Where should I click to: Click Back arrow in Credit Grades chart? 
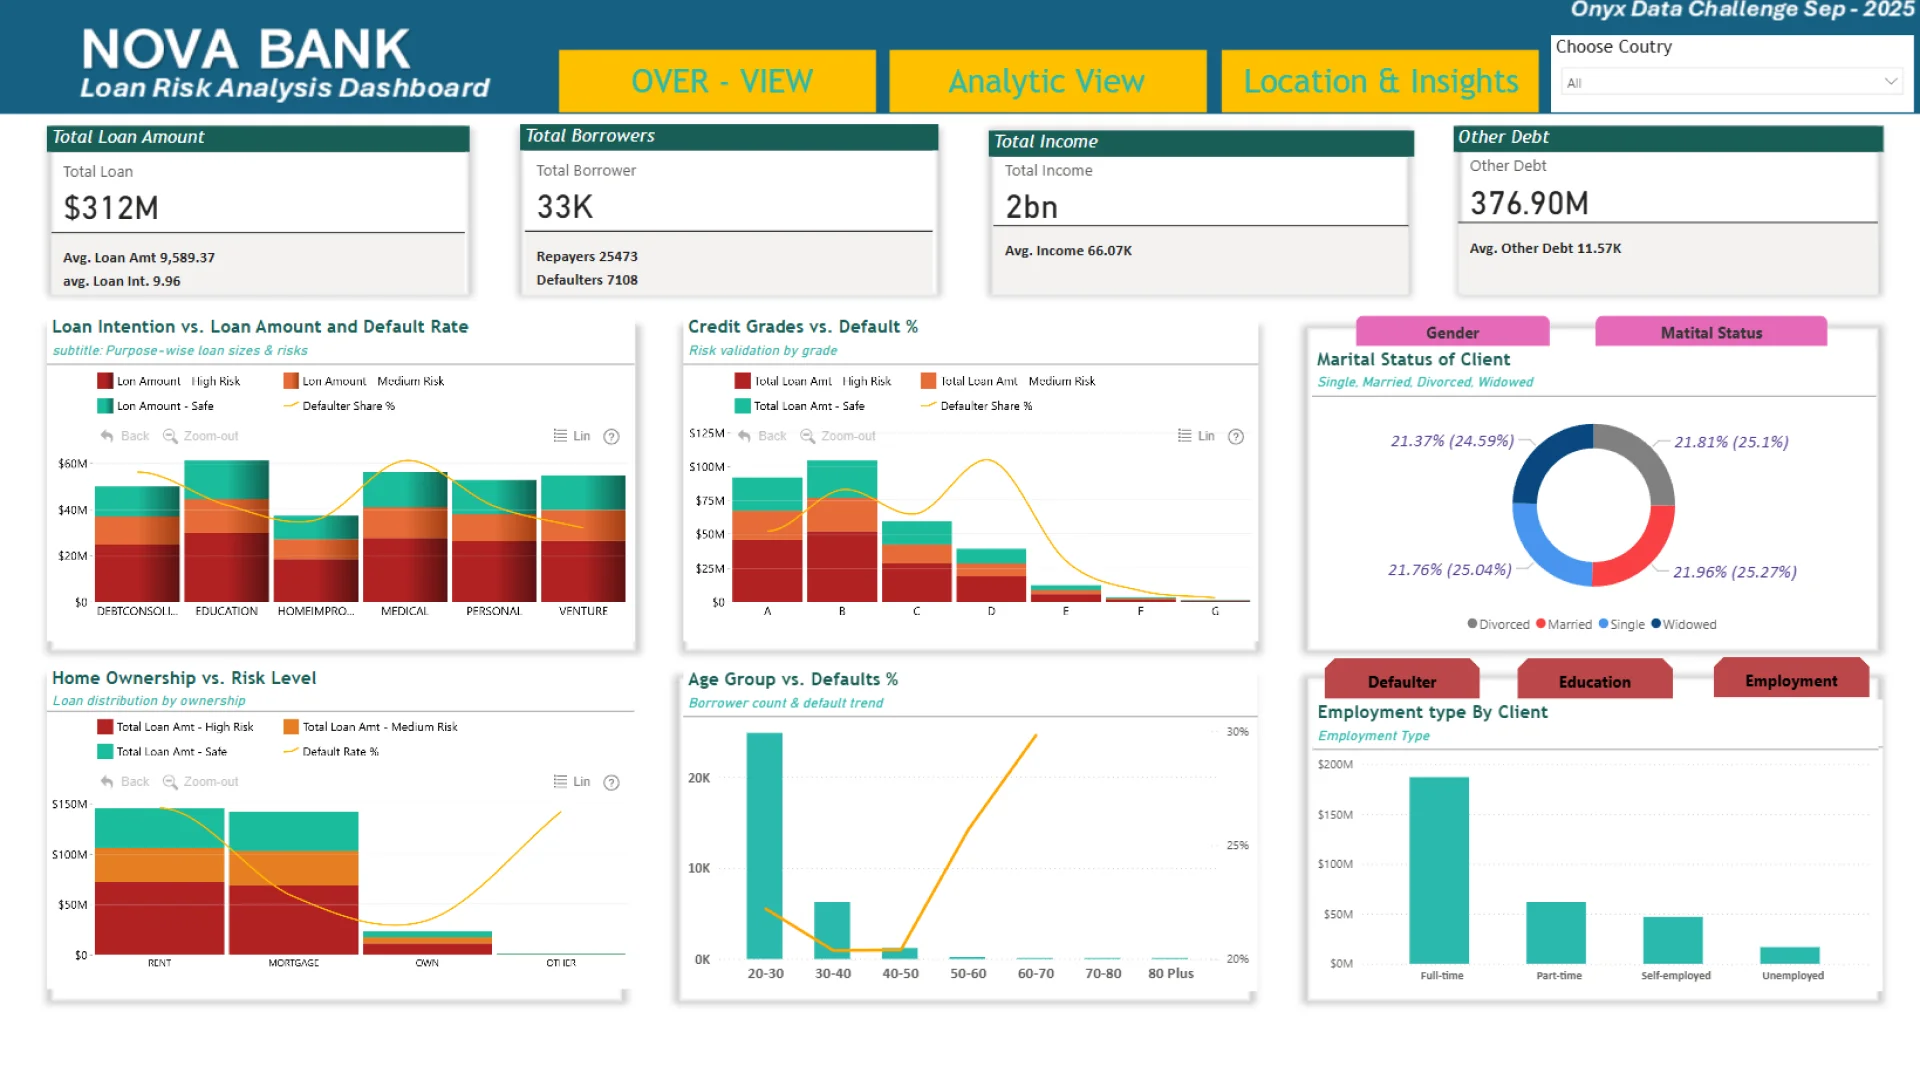[x=744, y=436]
